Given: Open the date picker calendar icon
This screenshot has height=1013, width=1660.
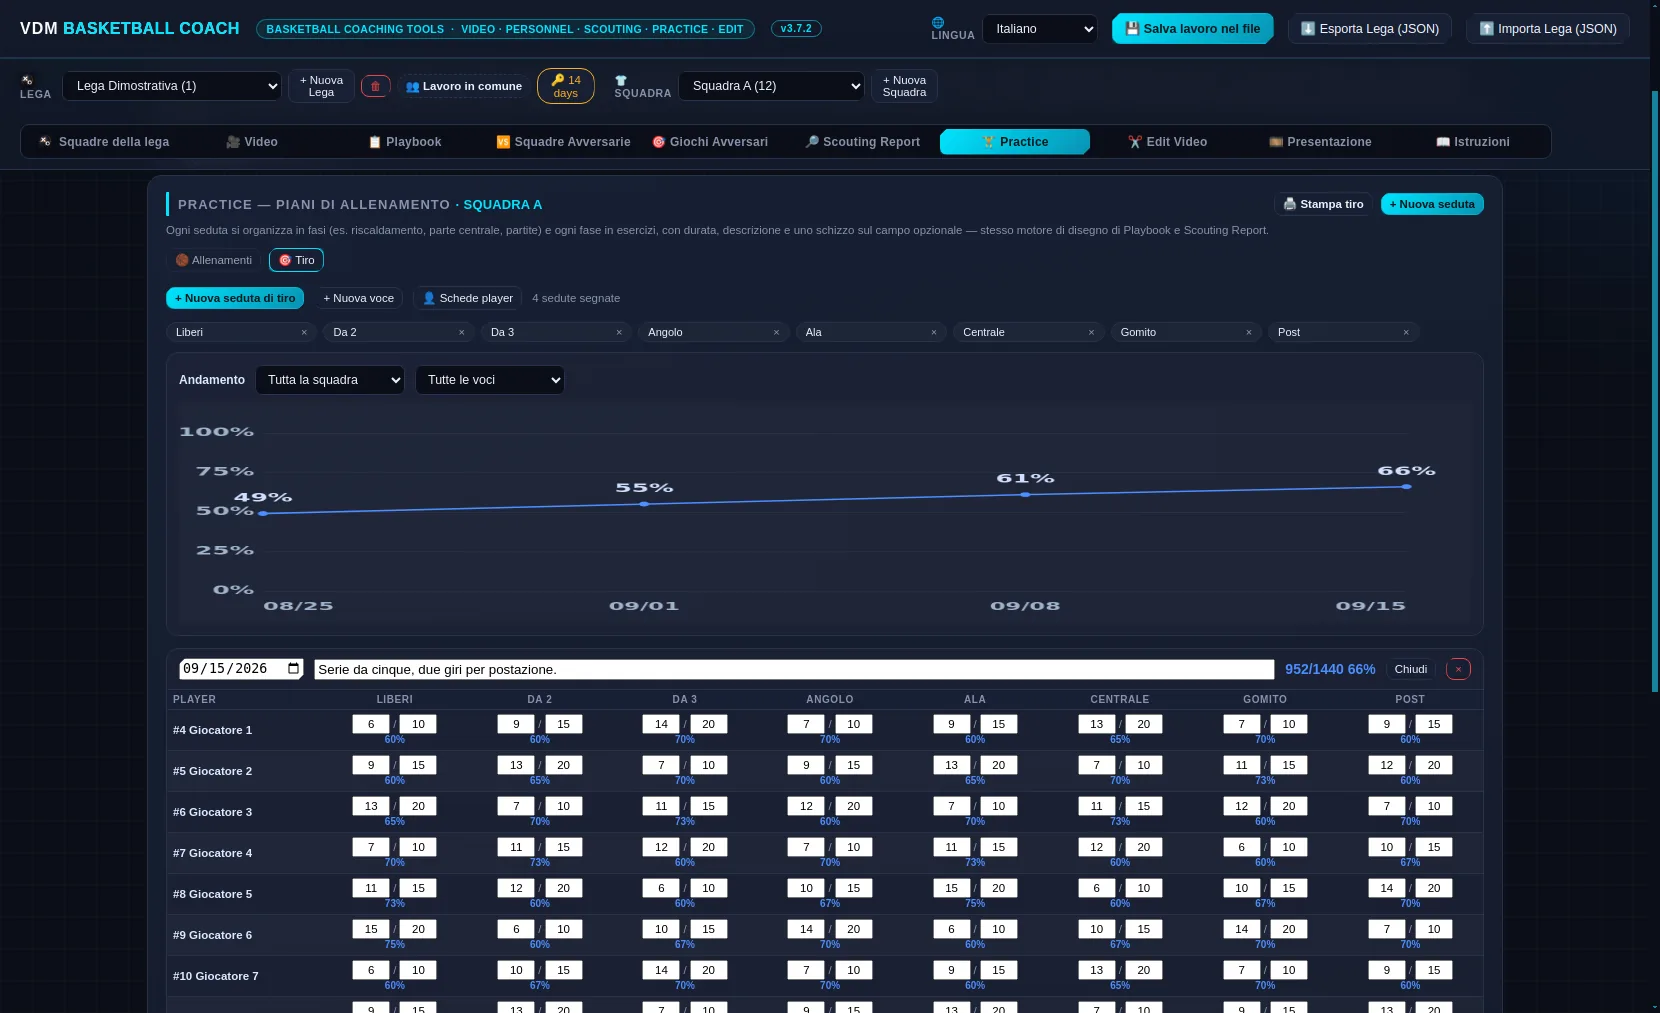Looking at the screenshot, I should tap(294, 668).
